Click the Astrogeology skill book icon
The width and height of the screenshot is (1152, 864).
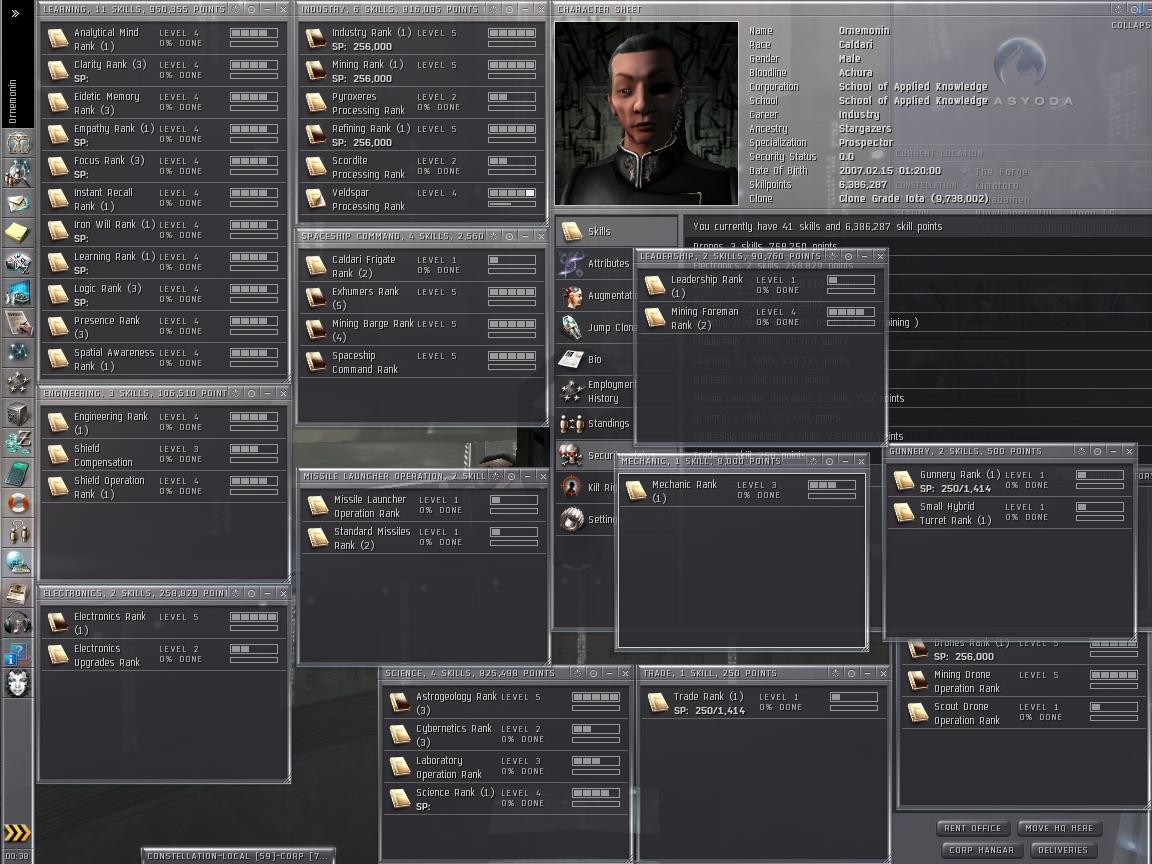[x=400, y=702]
